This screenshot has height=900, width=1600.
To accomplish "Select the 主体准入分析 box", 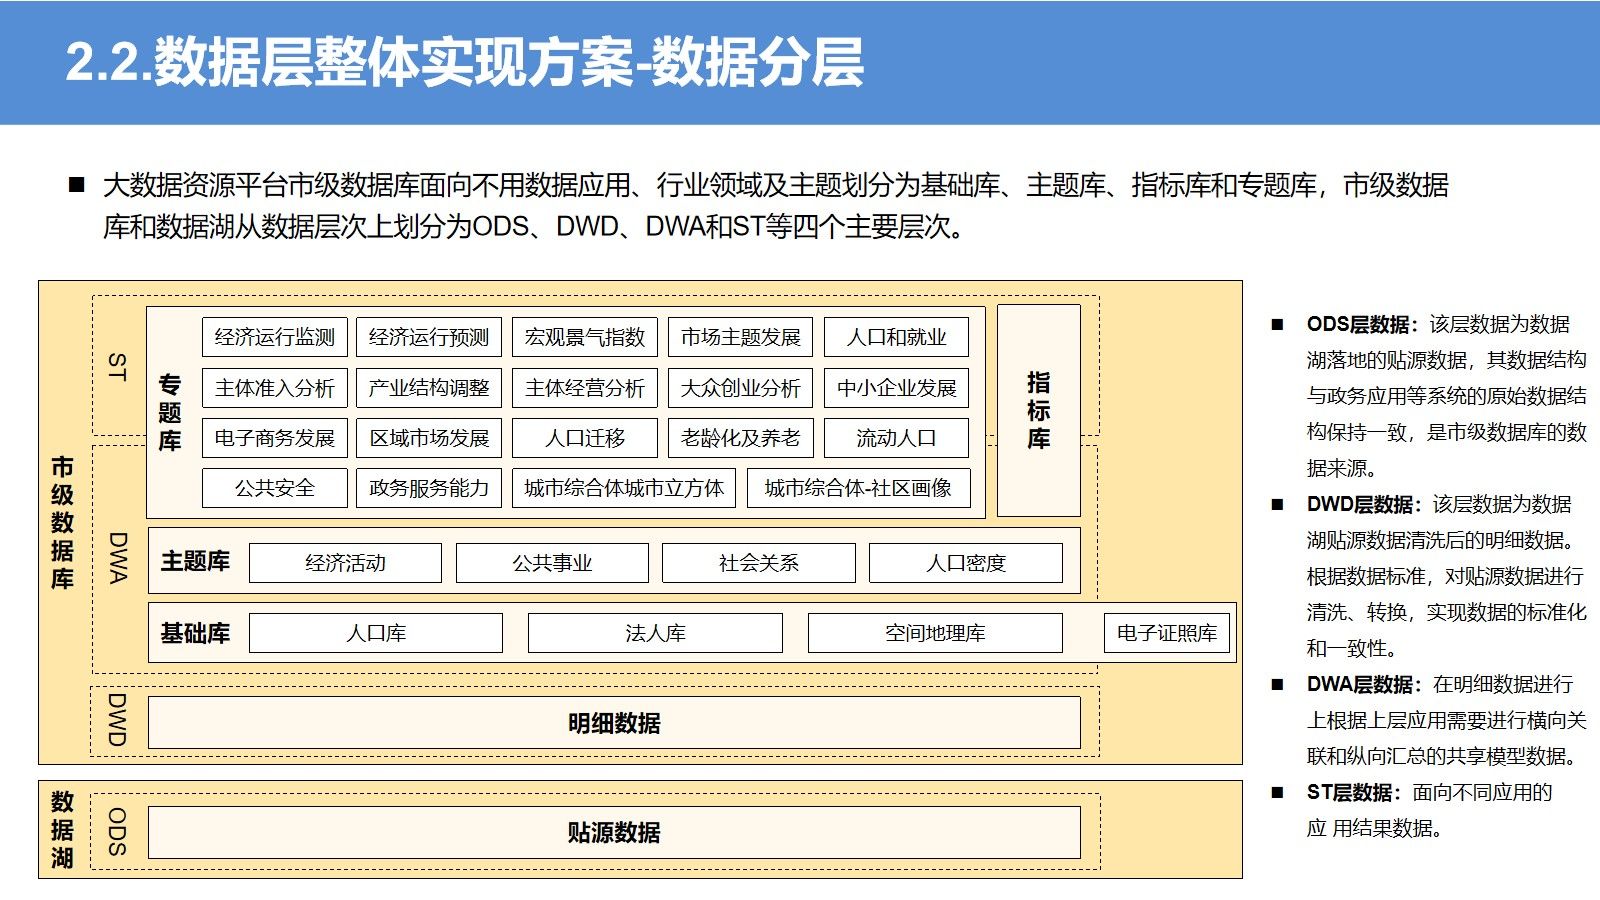I will click(x=275, y=388).
